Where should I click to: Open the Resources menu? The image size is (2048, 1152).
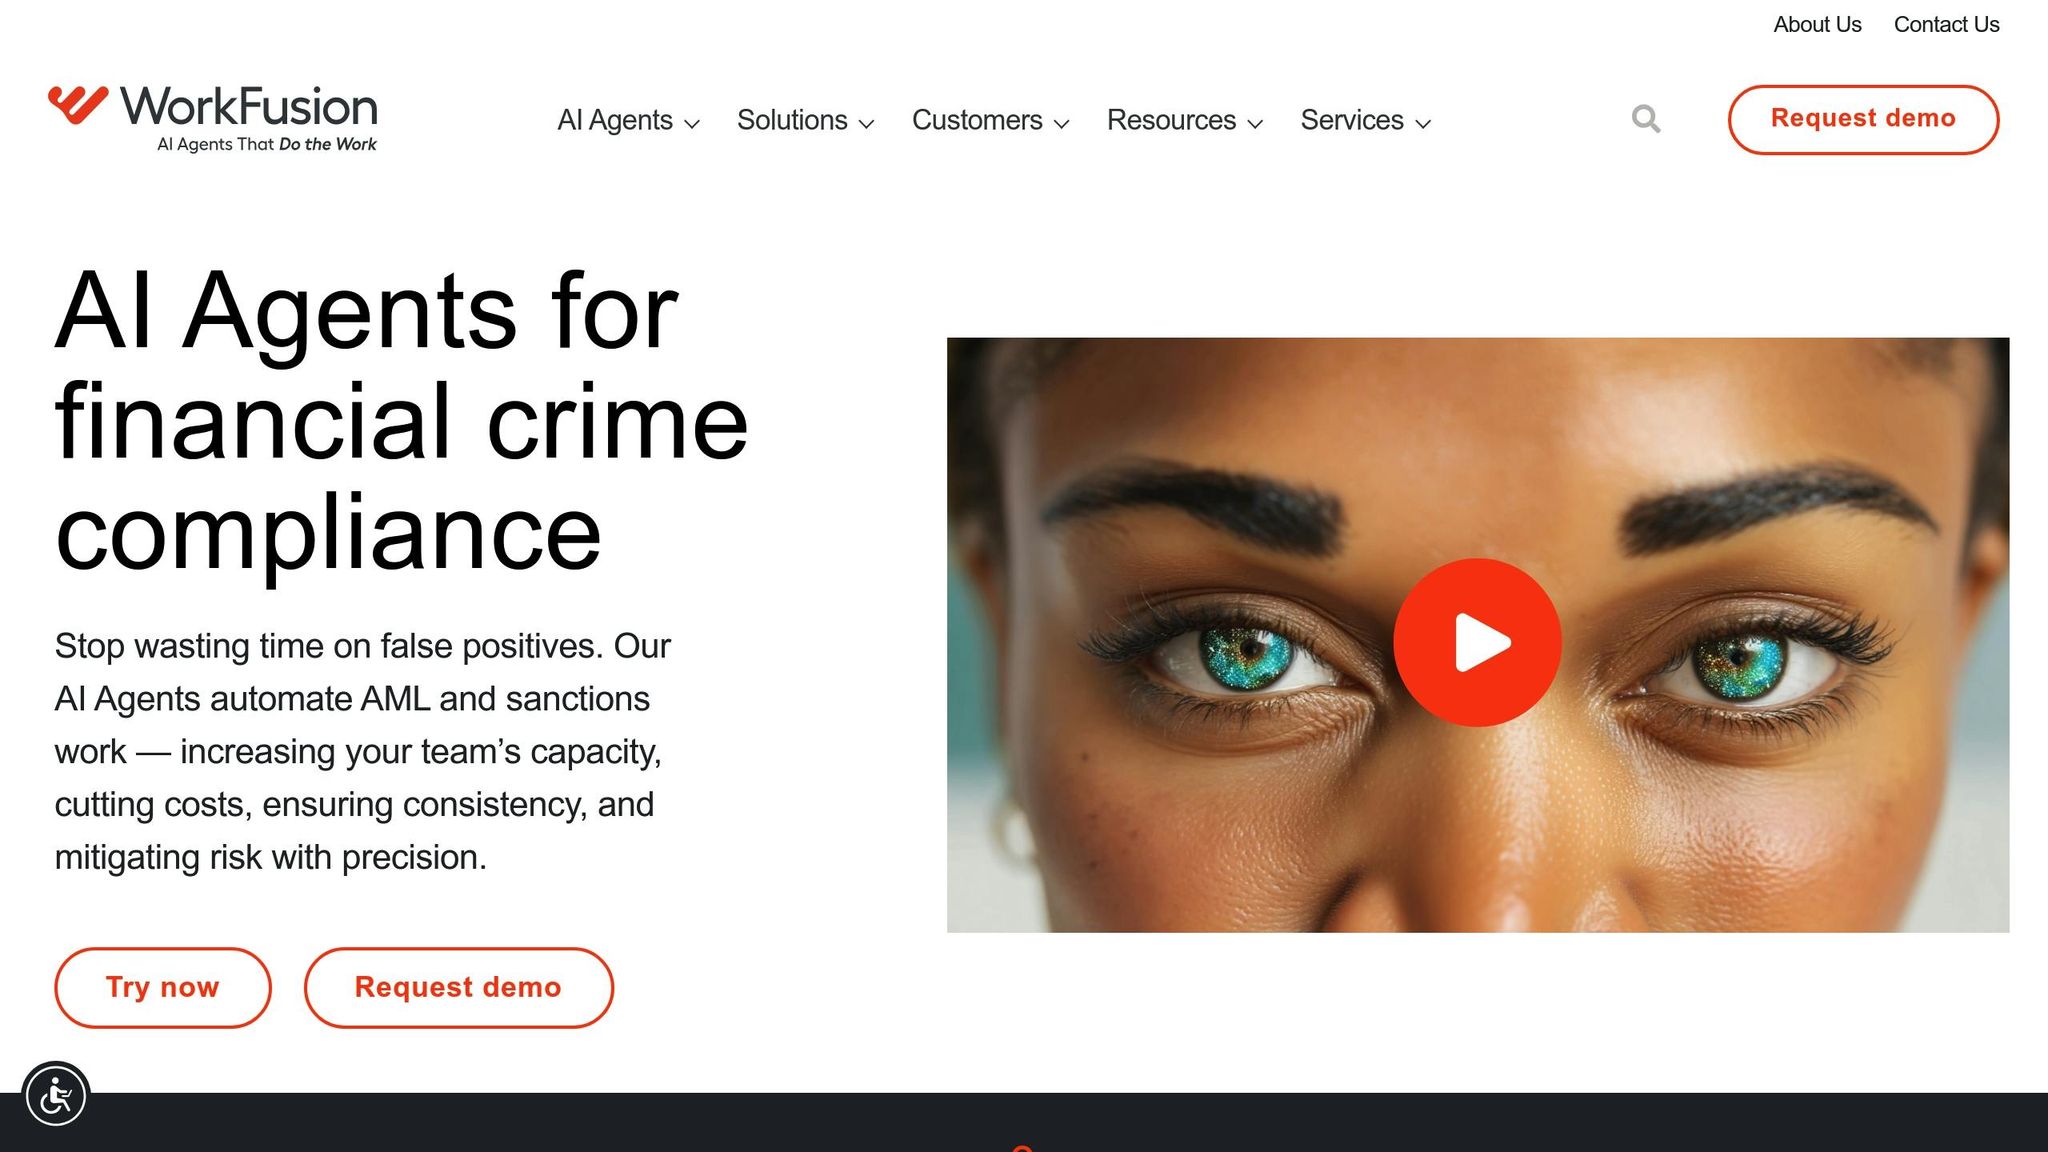tap(1185, 120)
